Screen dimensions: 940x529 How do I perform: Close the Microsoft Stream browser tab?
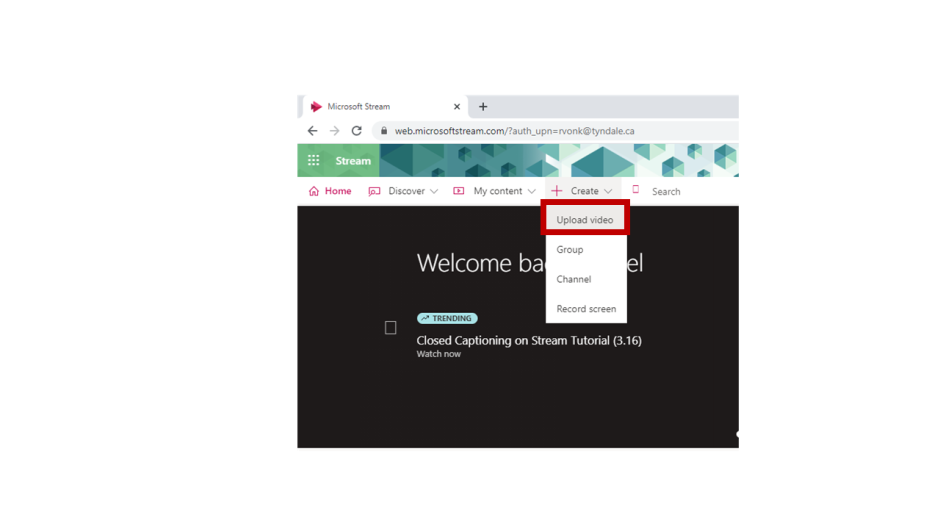tap(457, 107)
